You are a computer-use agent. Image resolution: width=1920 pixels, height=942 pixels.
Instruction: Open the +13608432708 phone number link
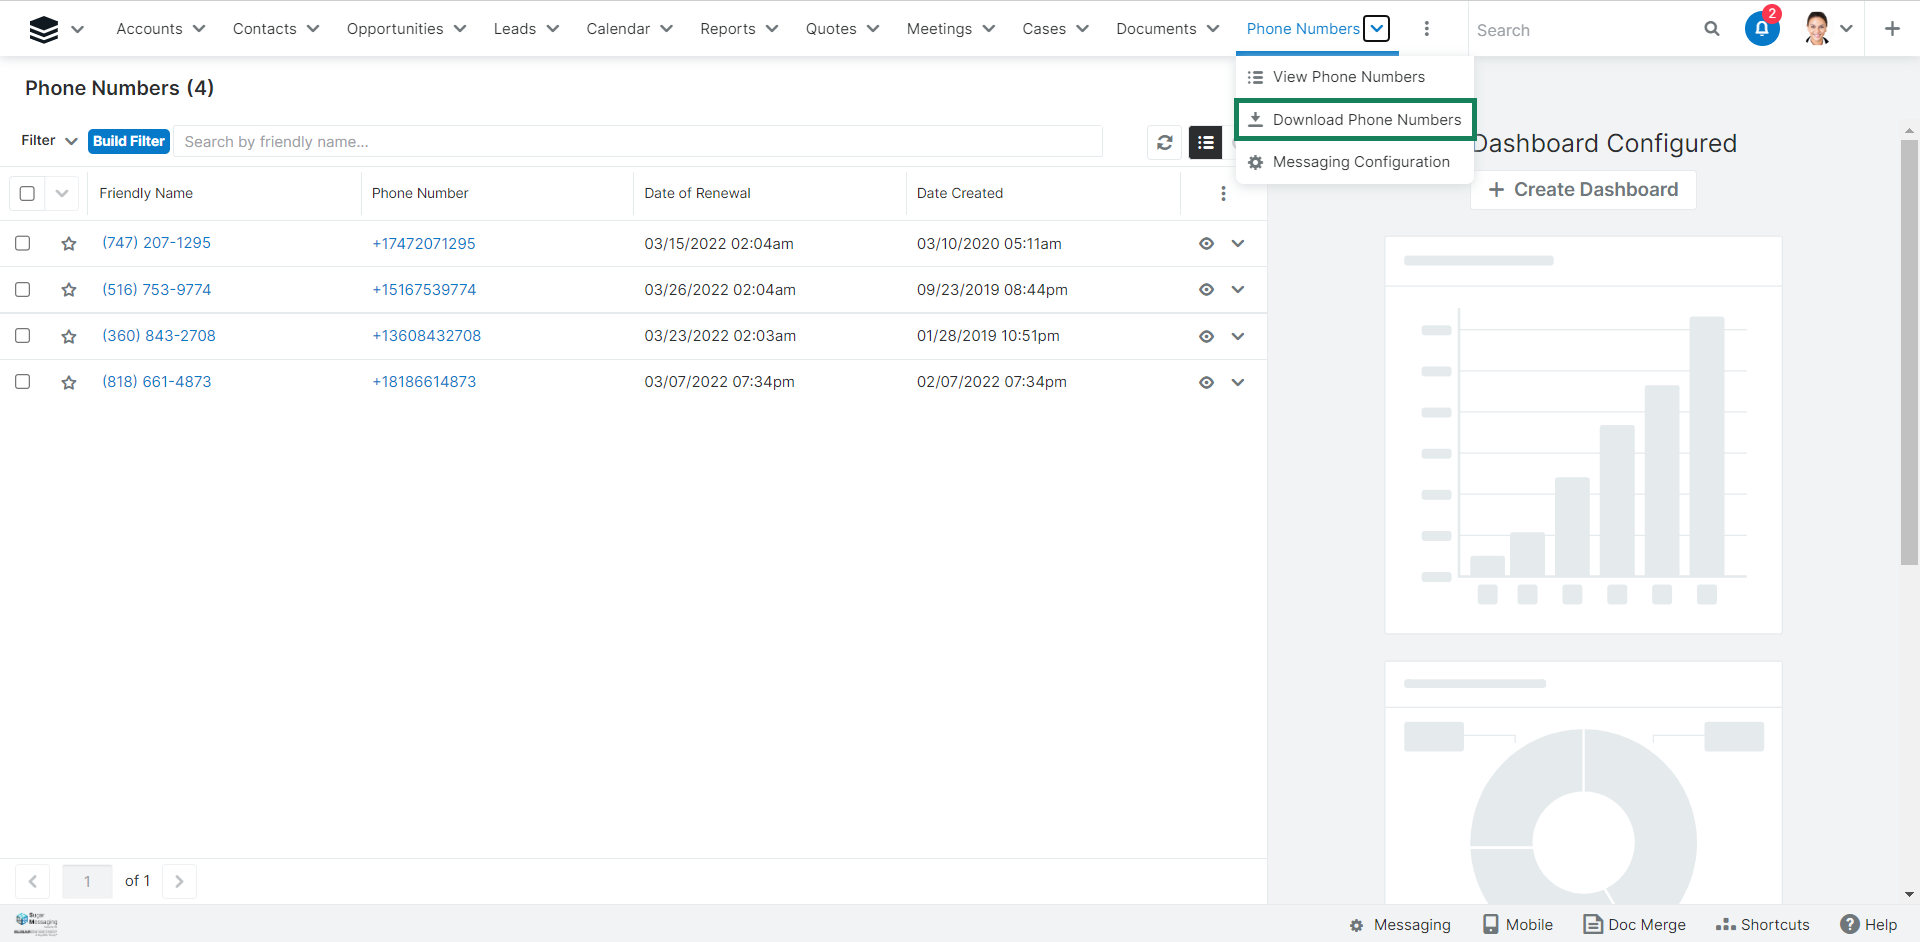pos(426,336)
